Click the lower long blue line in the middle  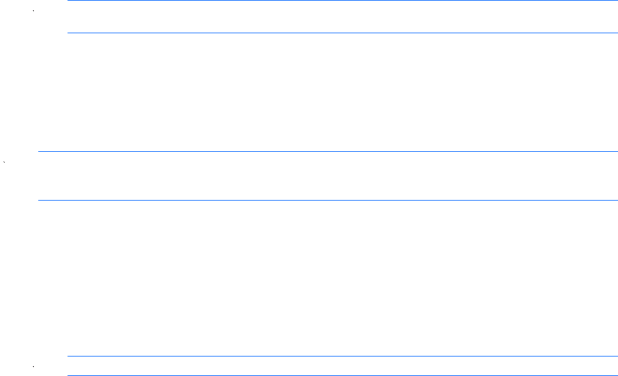[x=328, y=201]
